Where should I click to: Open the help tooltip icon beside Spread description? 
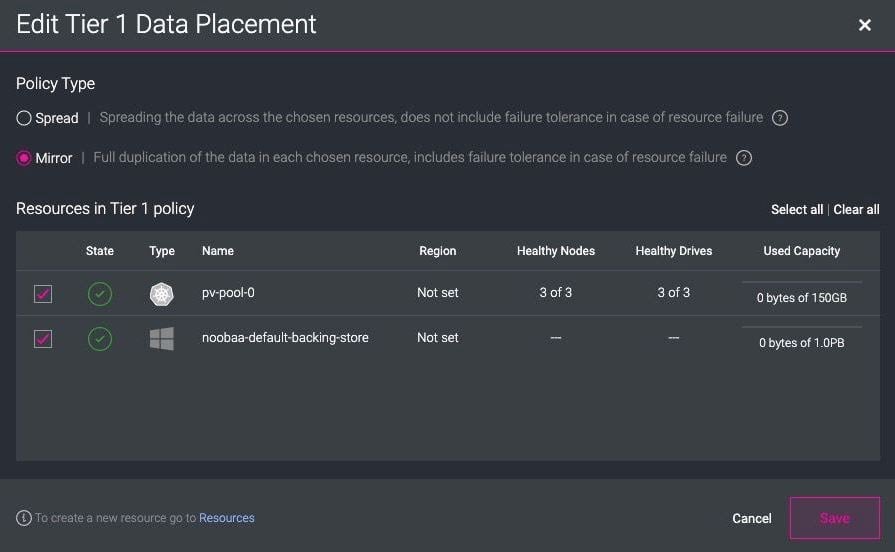pos(780,118)
